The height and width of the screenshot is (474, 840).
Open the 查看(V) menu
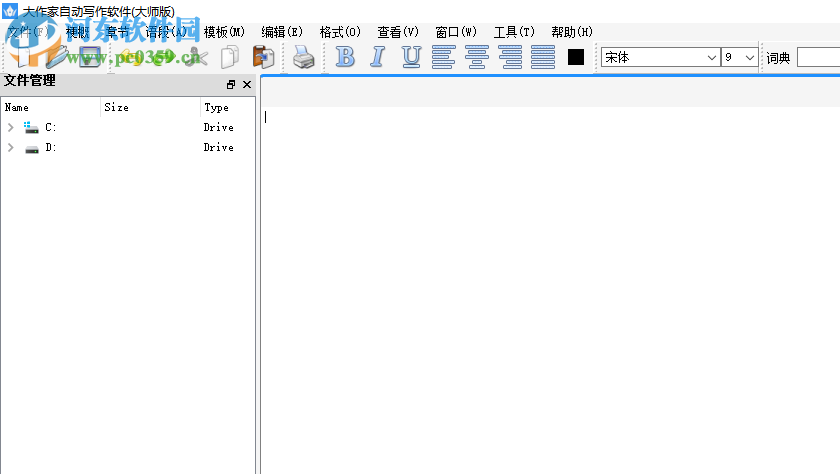click(x=398, y=32)
